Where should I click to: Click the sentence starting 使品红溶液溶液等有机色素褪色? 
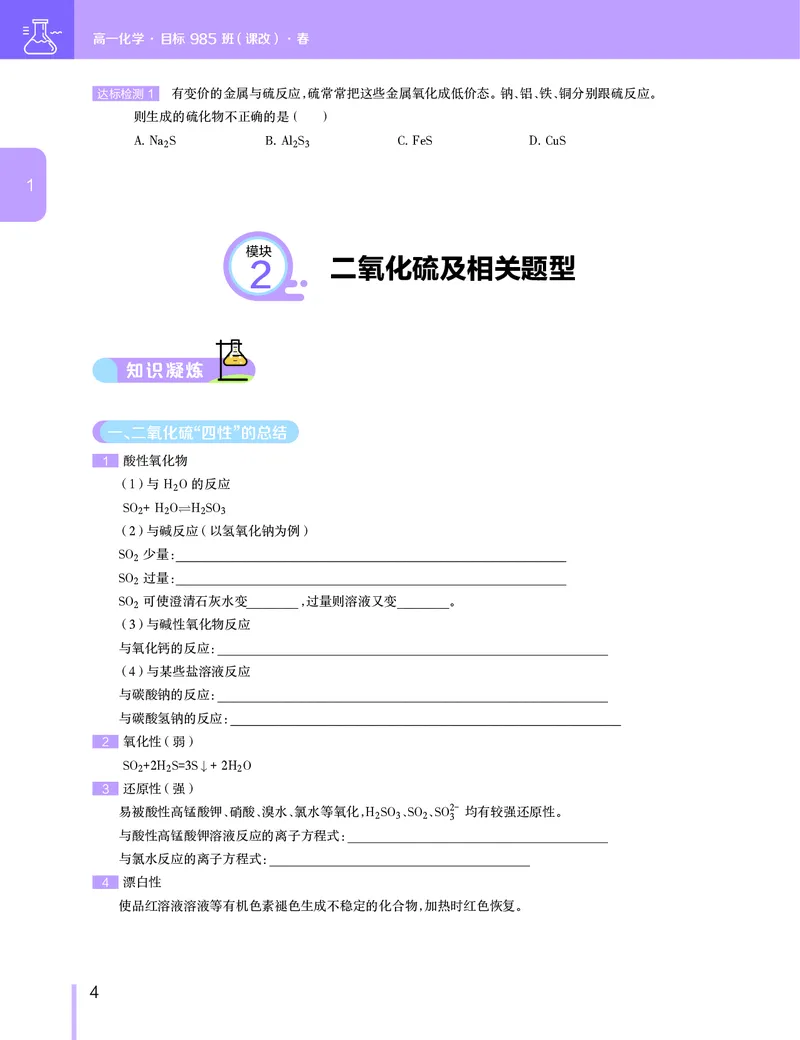click(x=322, y=906)
